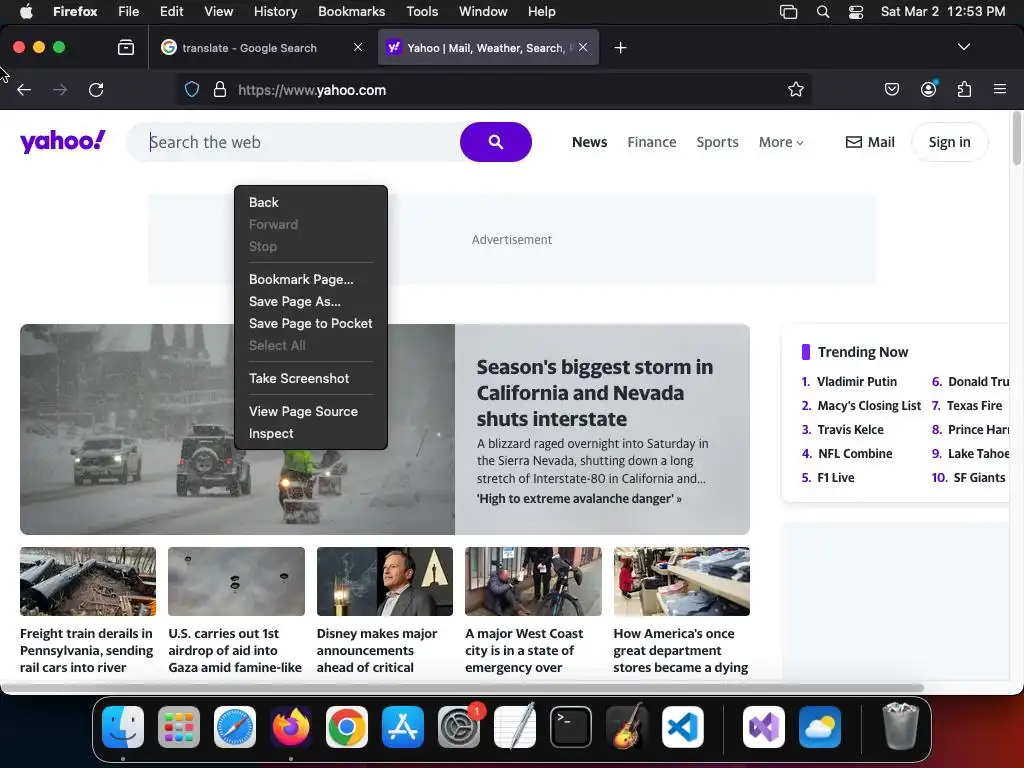Click the reload page icon
The width and height of the screenshot is (1024, 768).
(96, 90)
